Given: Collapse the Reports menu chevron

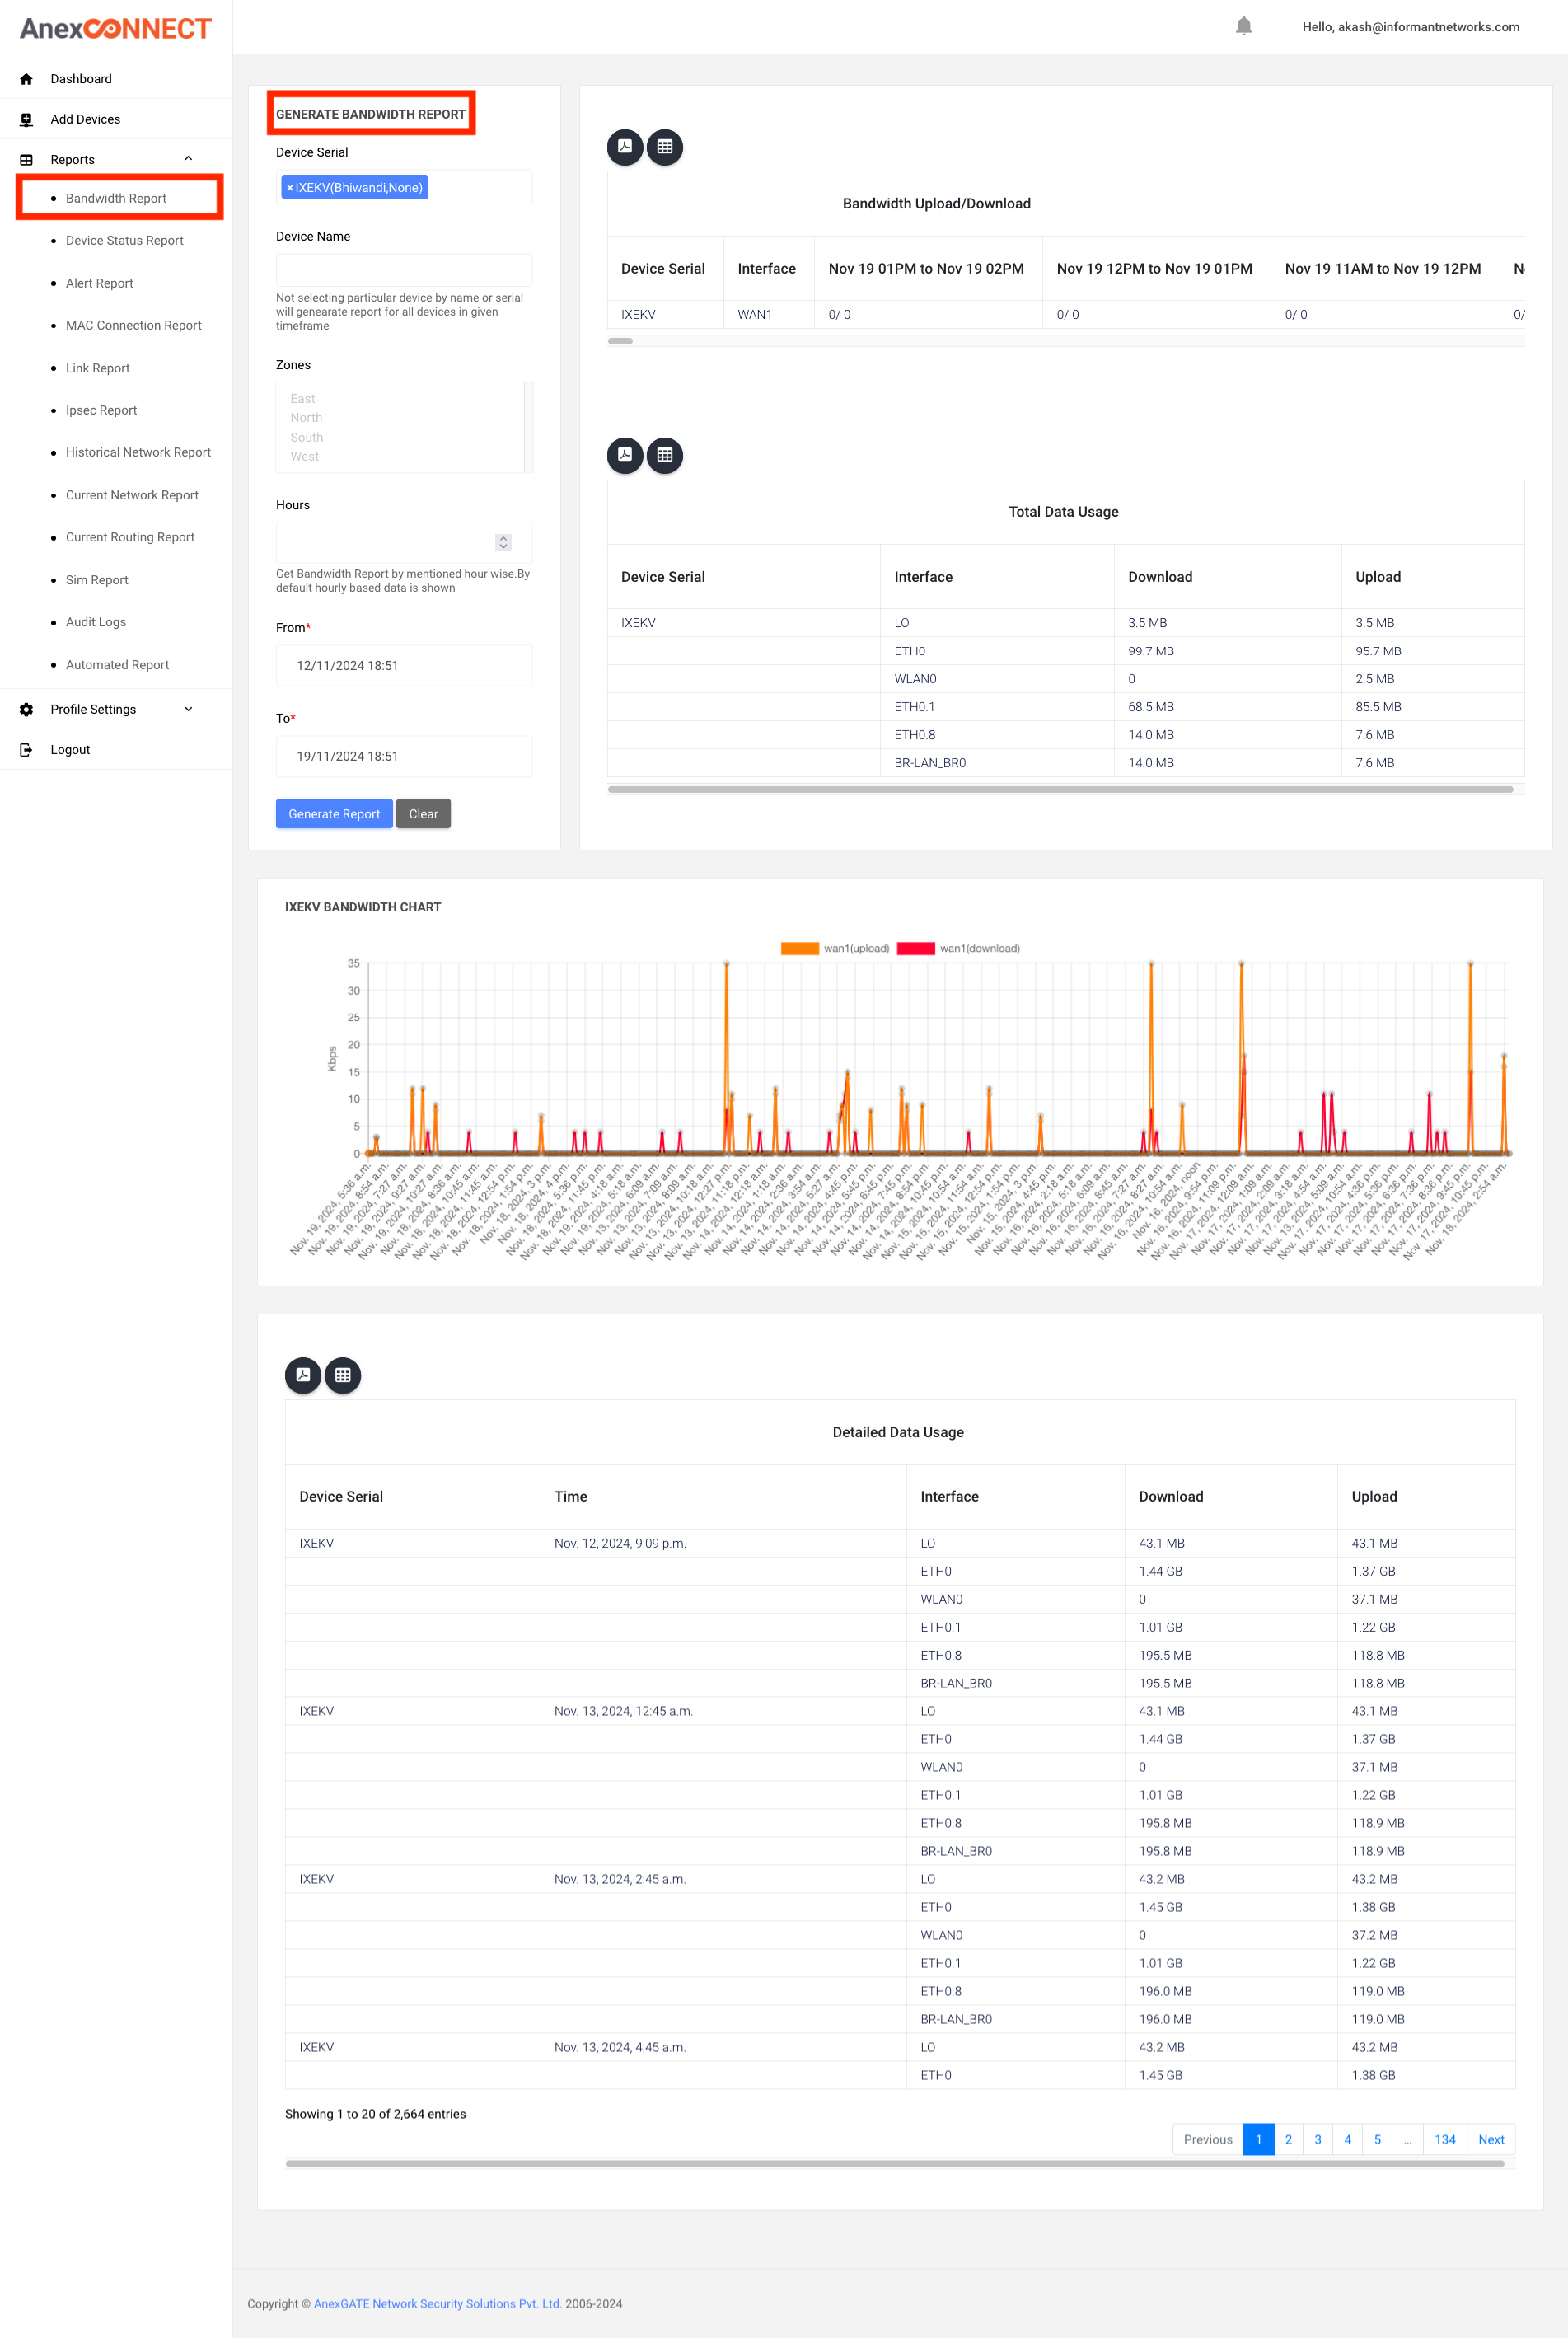Looking at the screenshot, I should pyautogui.click(x=188, y=159).
